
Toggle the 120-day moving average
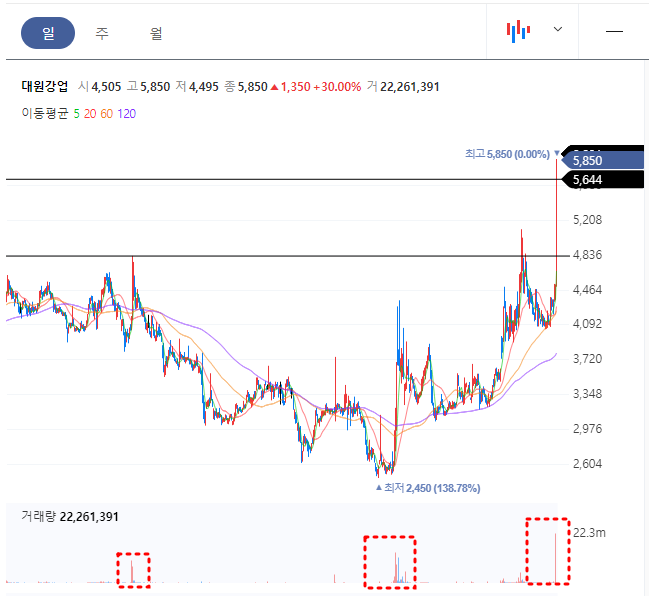click(x=126, y=114)
